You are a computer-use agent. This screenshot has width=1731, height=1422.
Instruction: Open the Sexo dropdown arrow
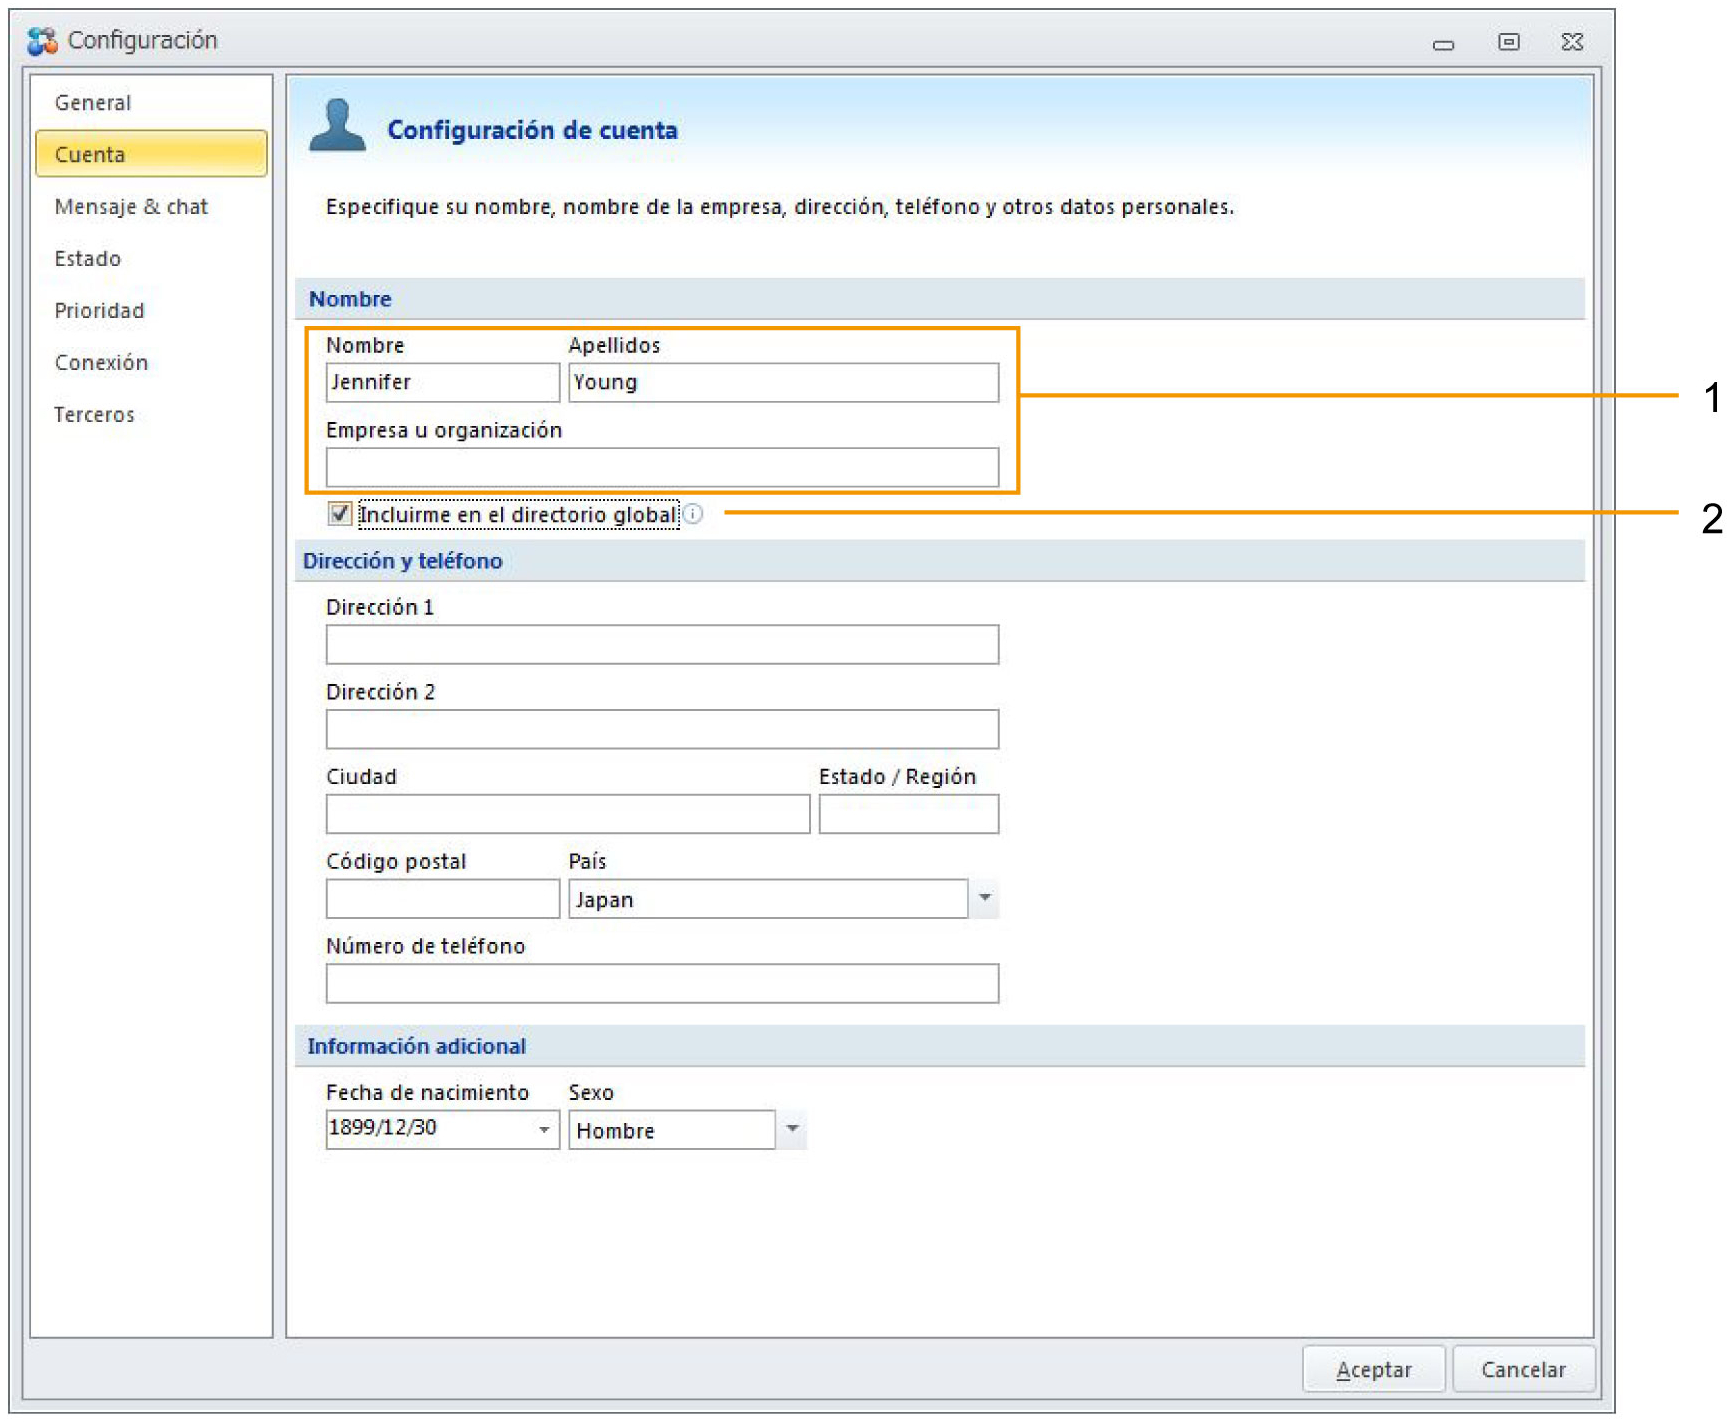point(792,1129)
